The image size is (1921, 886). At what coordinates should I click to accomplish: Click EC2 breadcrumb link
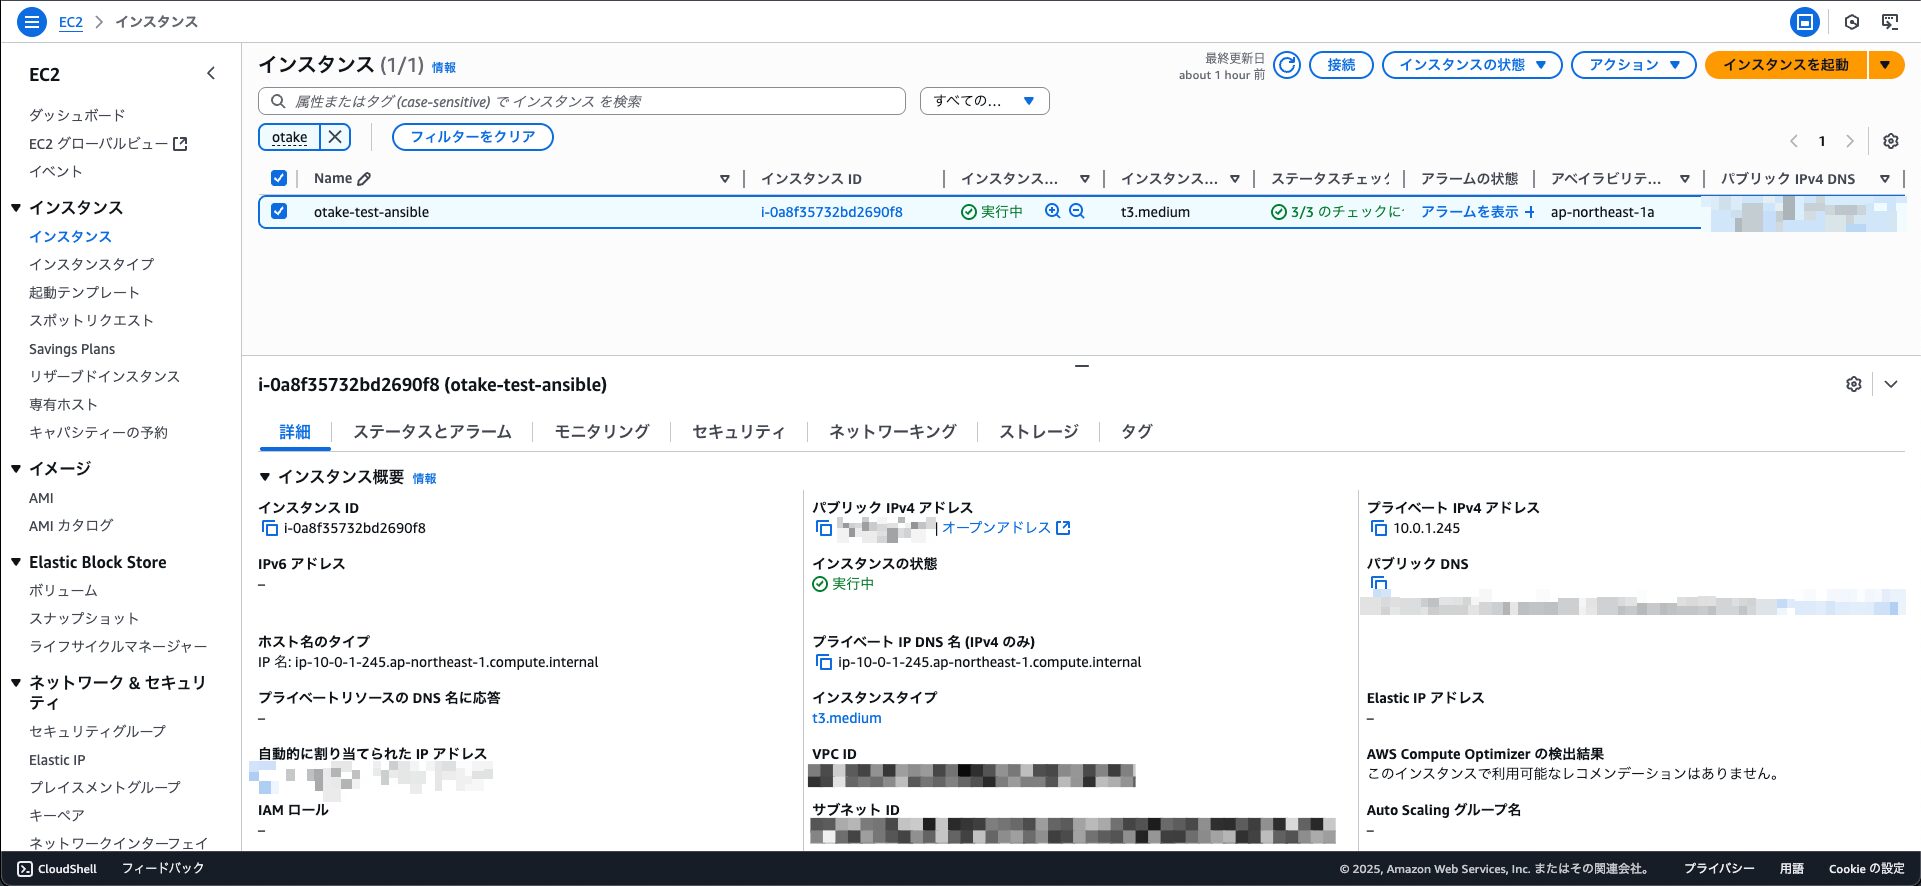(71, 21)
